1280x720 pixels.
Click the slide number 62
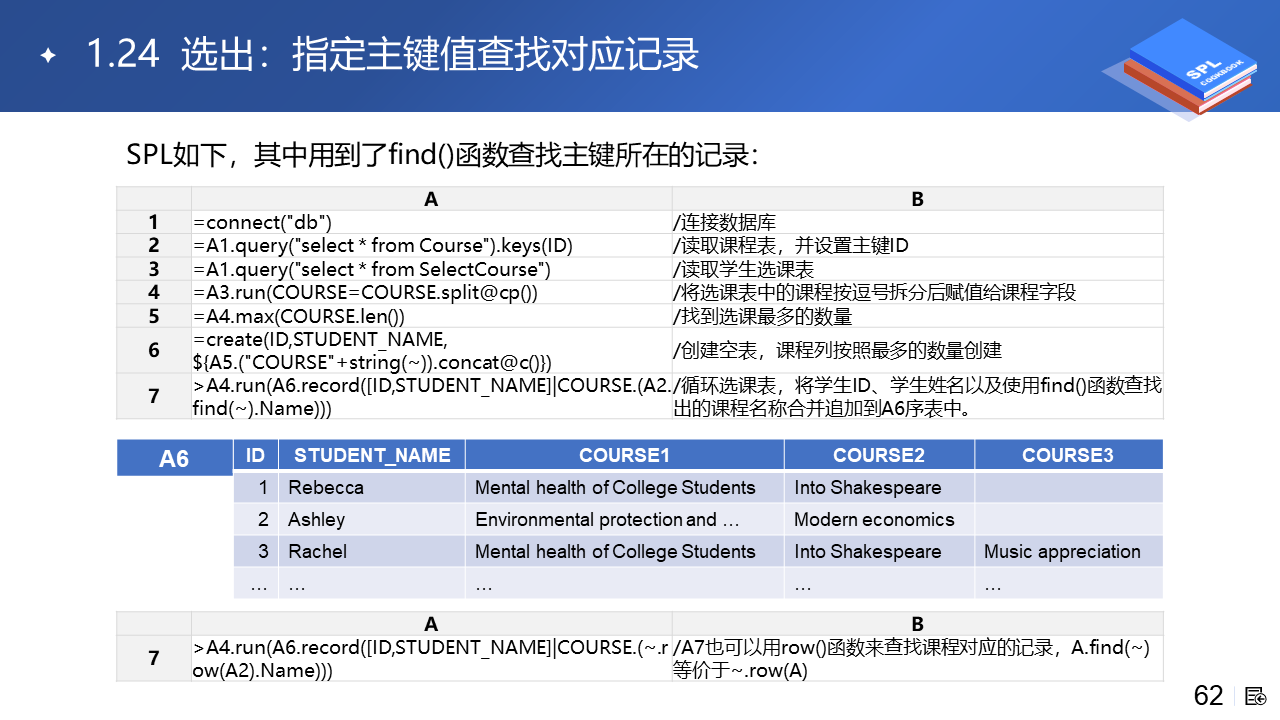point(1208,696)
